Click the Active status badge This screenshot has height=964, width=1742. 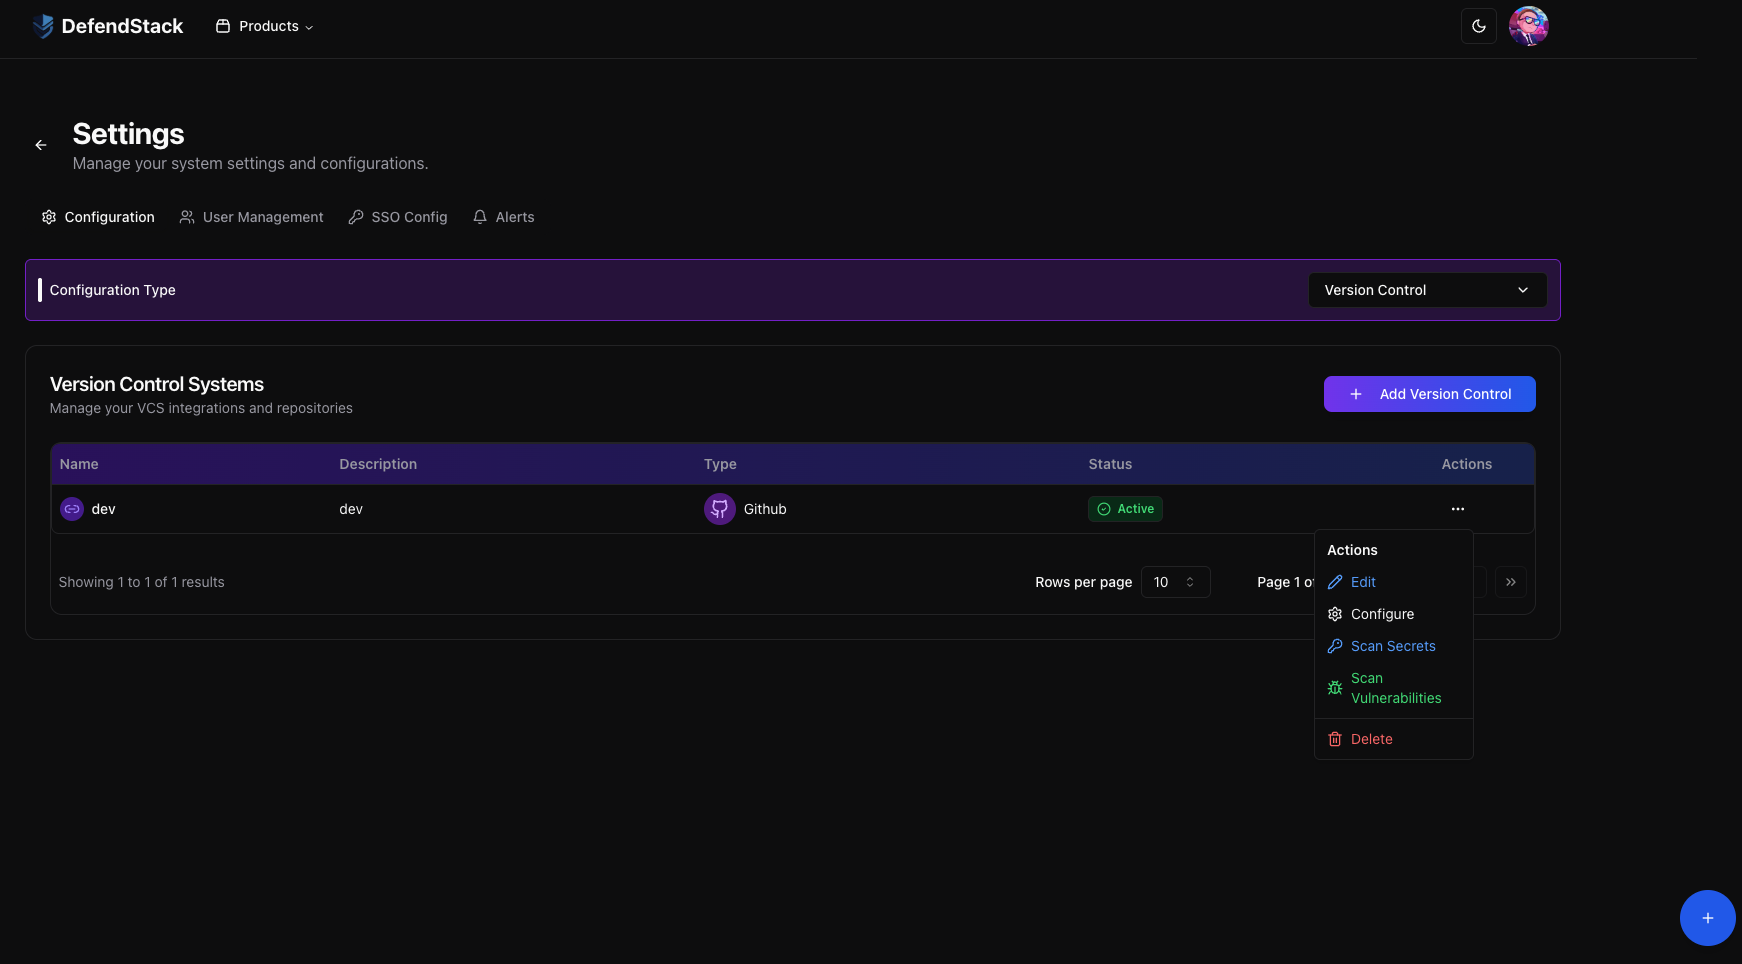pos(1124,508)
